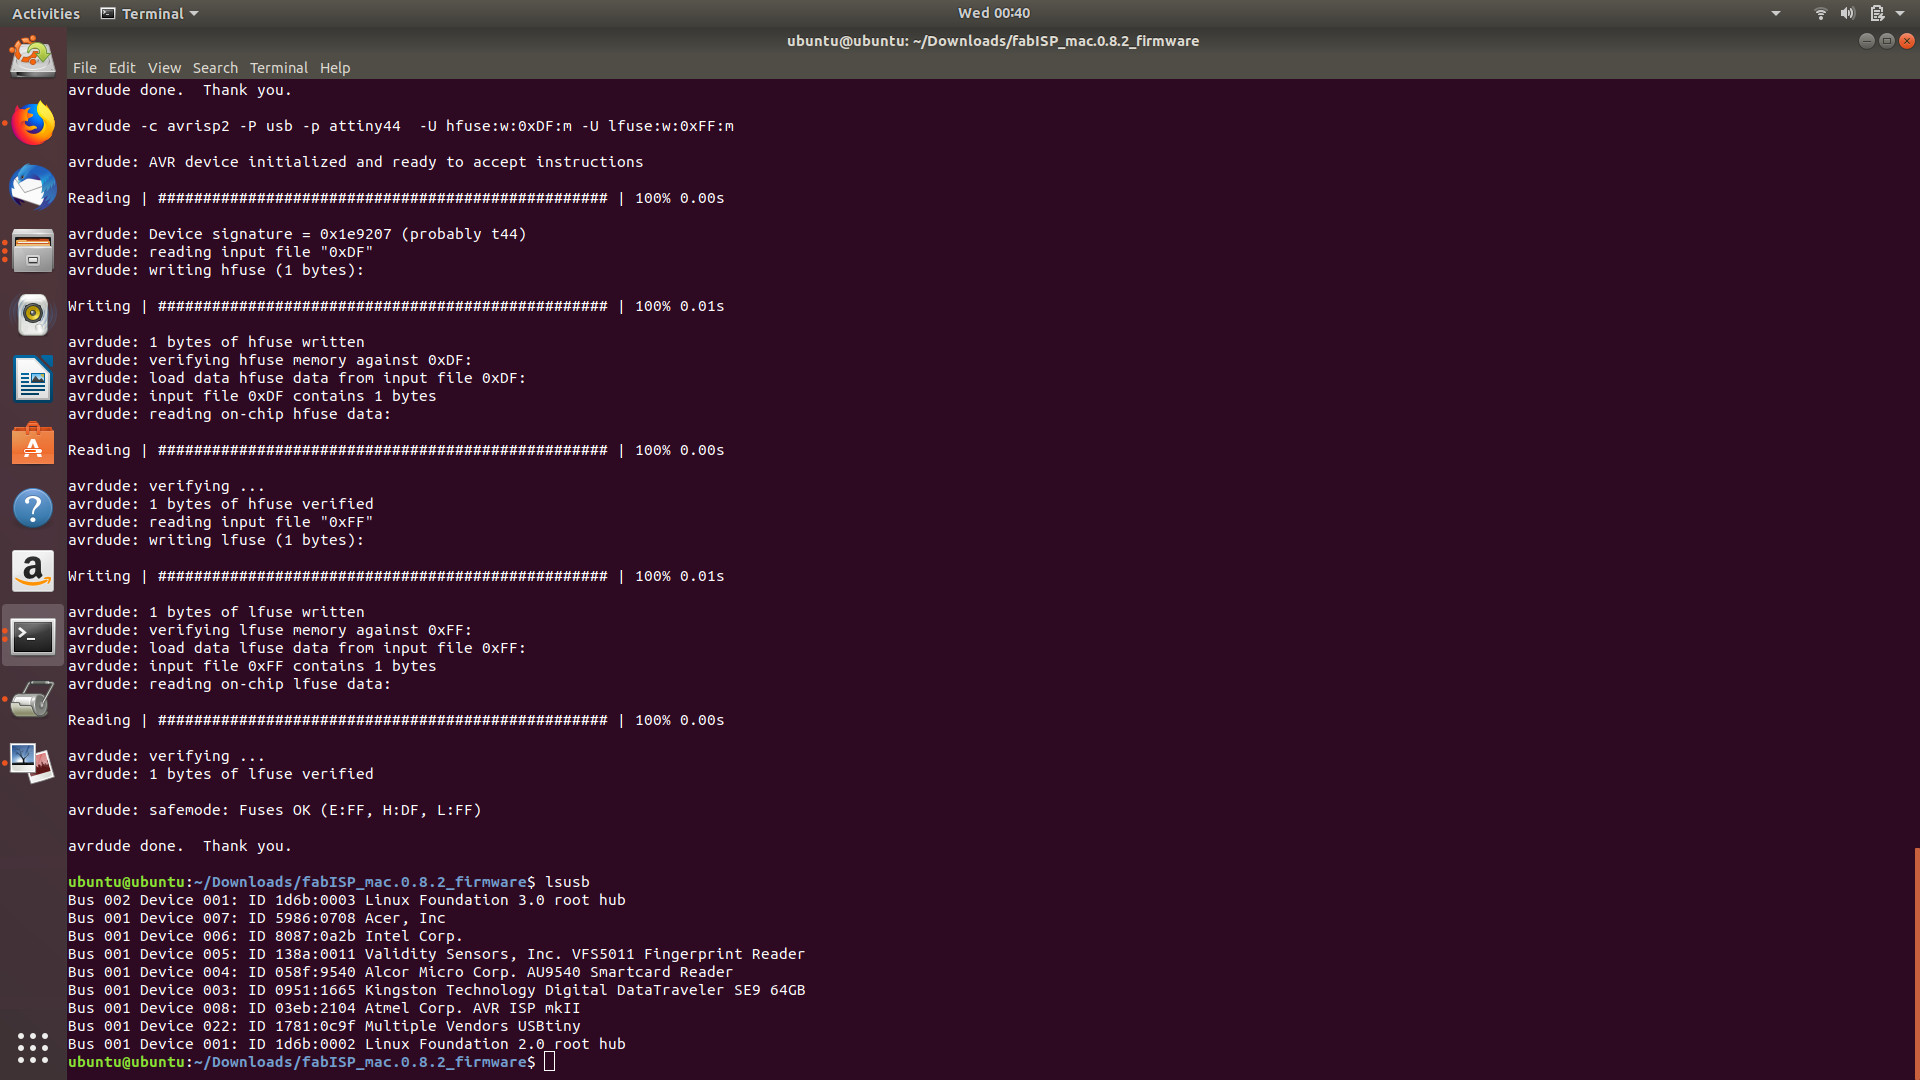
Task: Click the cursor at the shell prompt
Action: [x=549, y=1062]
